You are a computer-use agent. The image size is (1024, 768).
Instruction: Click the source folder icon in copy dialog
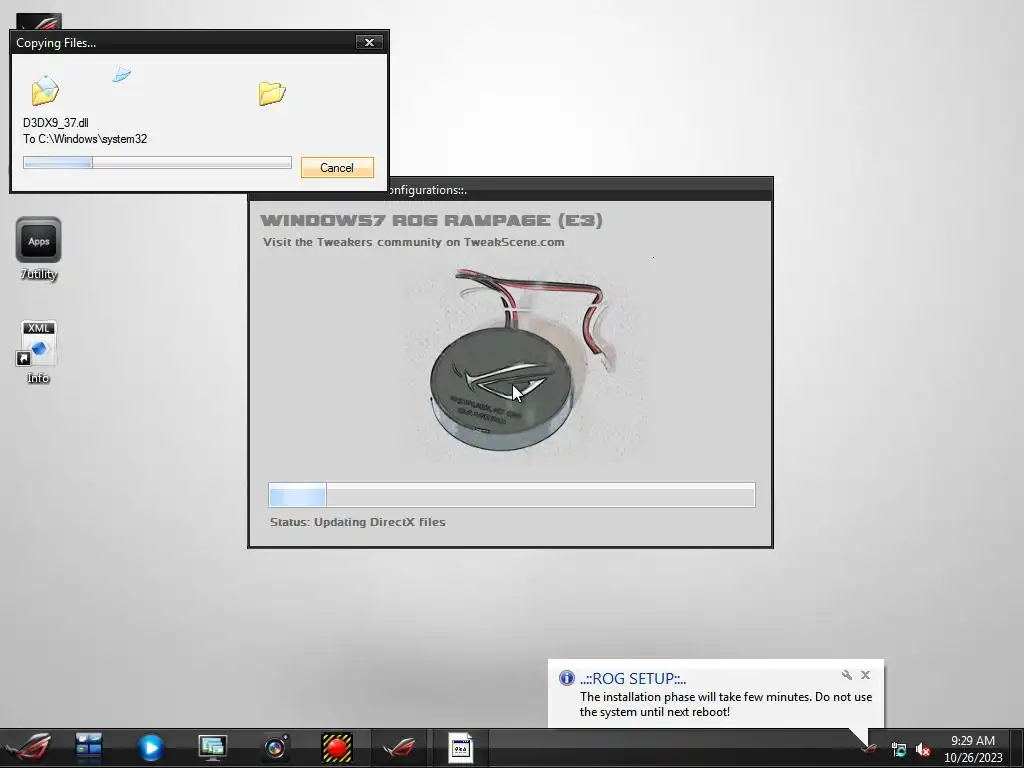tap(45, 90)
